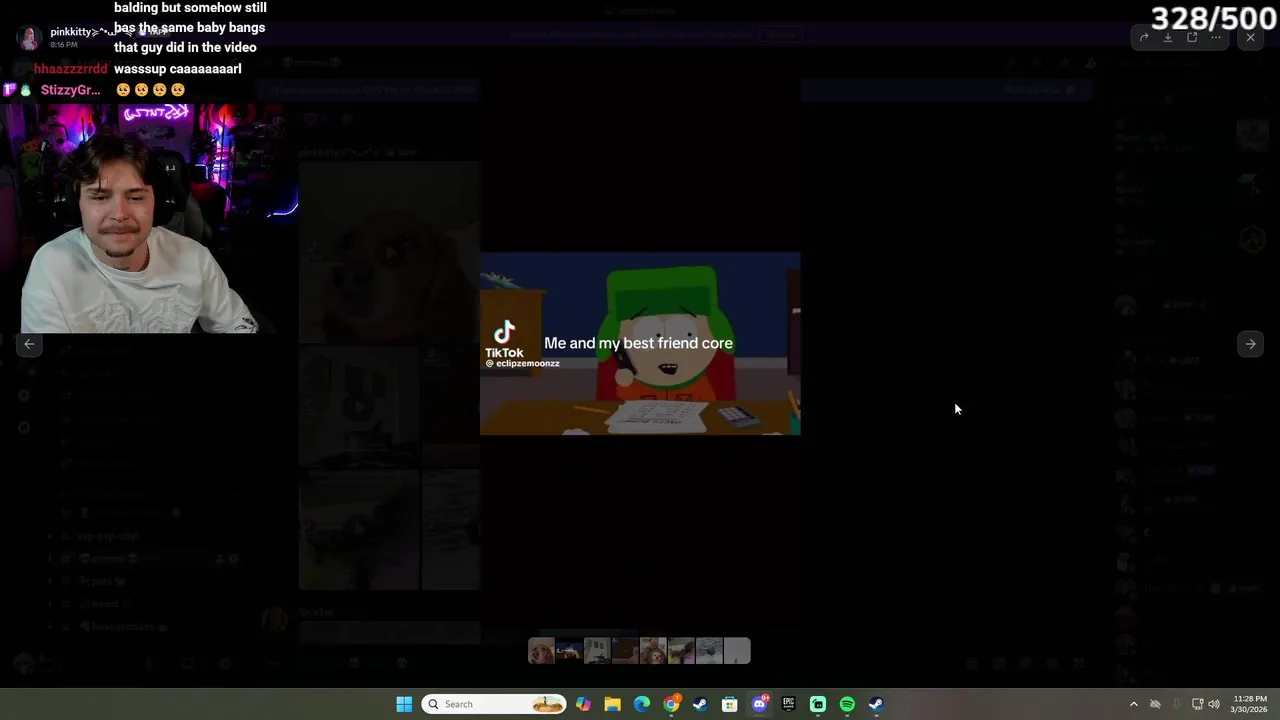Open the Steam icon next to Chrome

pos(700,704)
